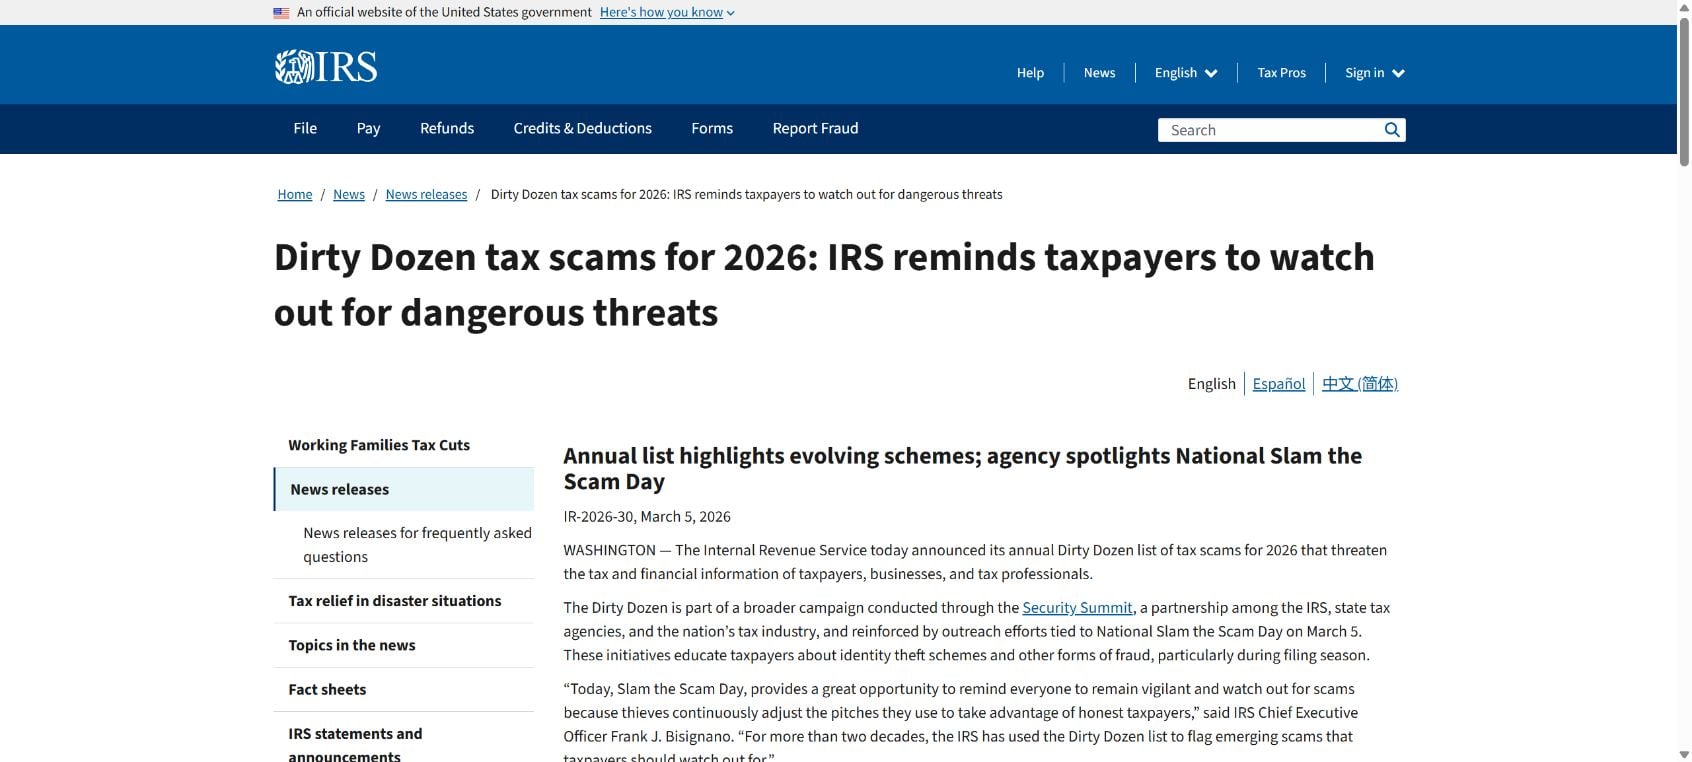
Task: Open the English language dropdown
Action: click(1186, 73)
